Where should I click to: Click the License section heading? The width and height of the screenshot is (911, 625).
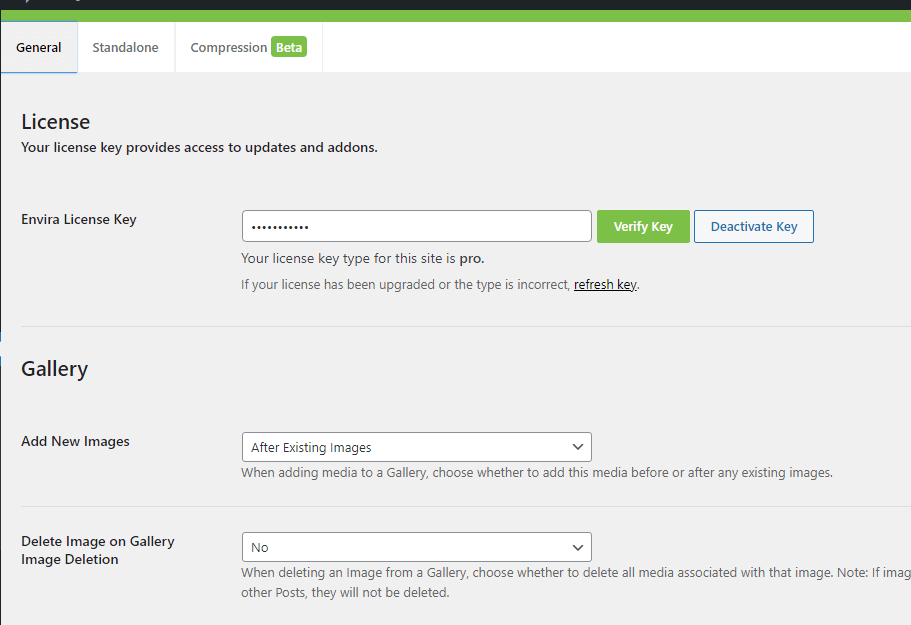[x=55, y=121]
